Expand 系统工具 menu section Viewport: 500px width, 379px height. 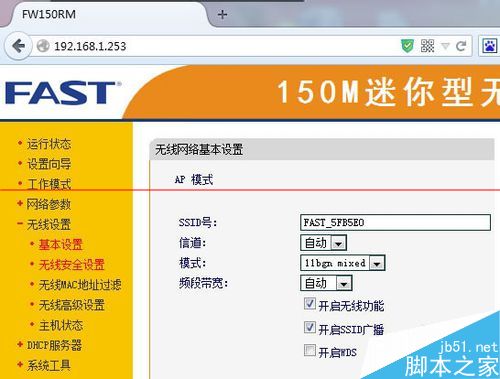[x=49, y=365]
